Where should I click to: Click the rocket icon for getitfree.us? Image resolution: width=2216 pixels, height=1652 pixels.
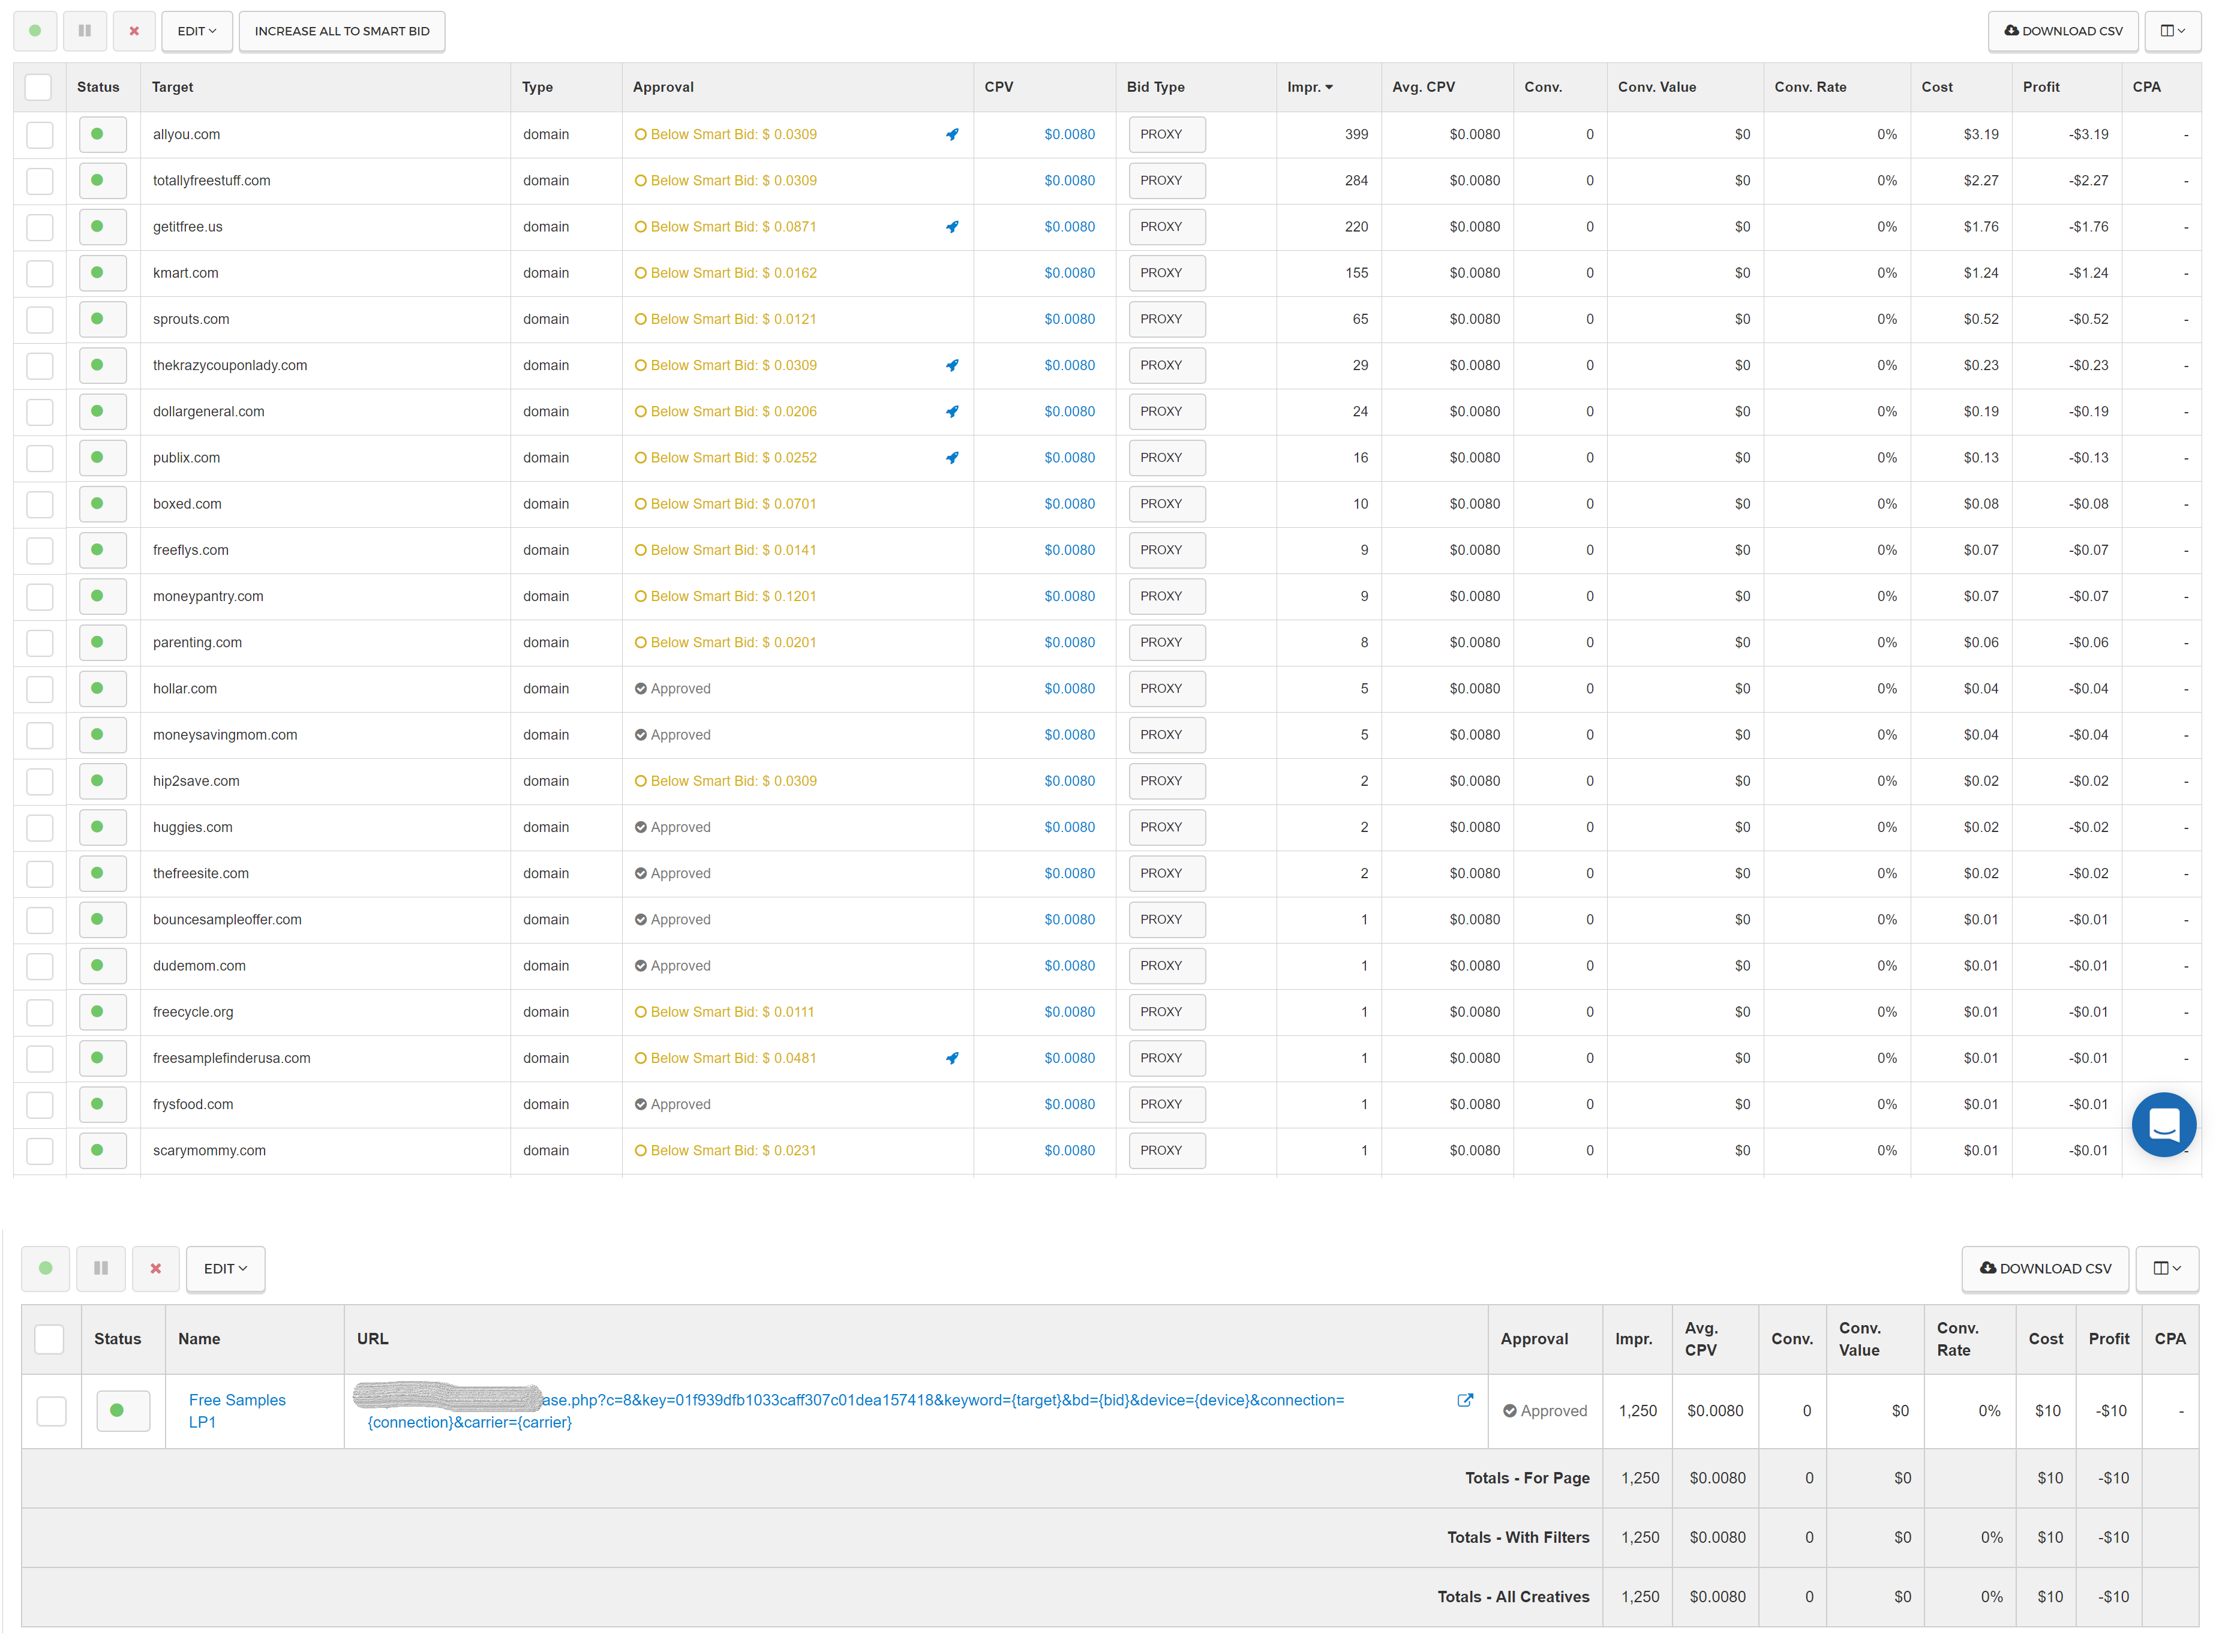[x=952, y=227]
